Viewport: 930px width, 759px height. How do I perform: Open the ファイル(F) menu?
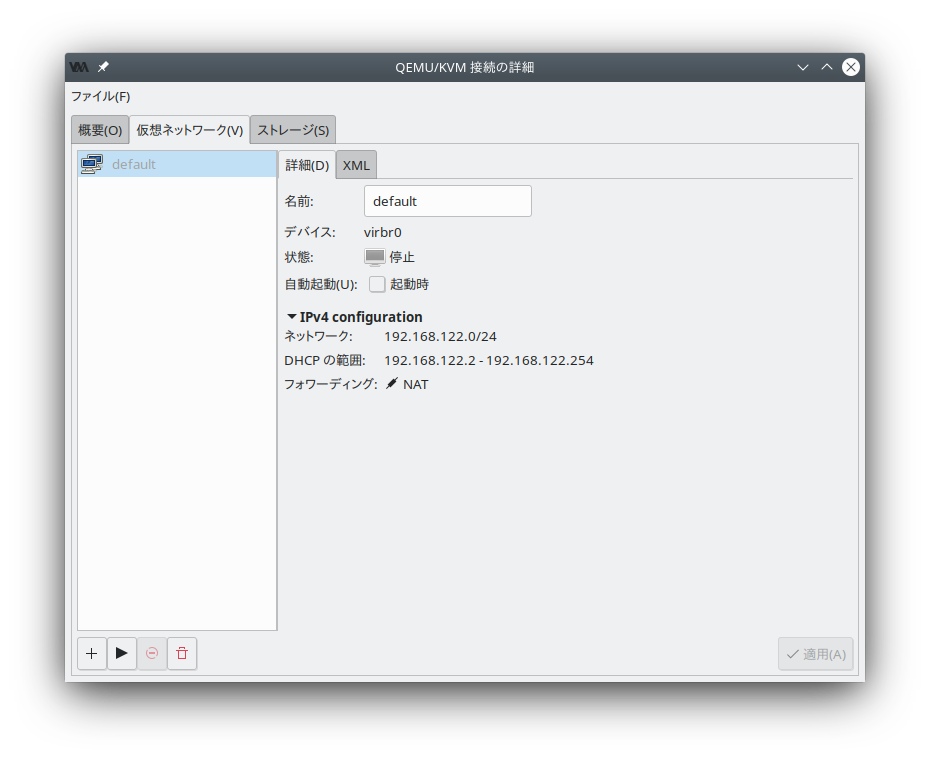coord(100,96)
